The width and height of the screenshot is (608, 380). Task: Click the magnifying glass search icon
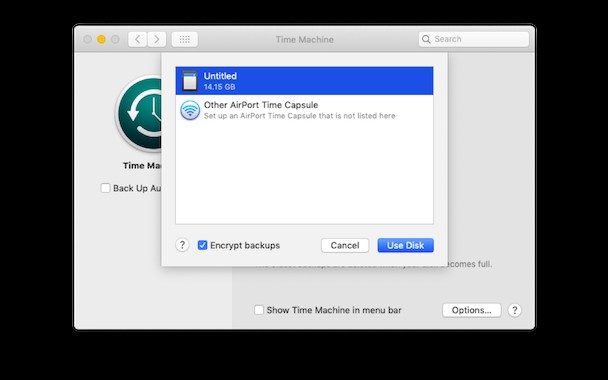click(426, 39)
